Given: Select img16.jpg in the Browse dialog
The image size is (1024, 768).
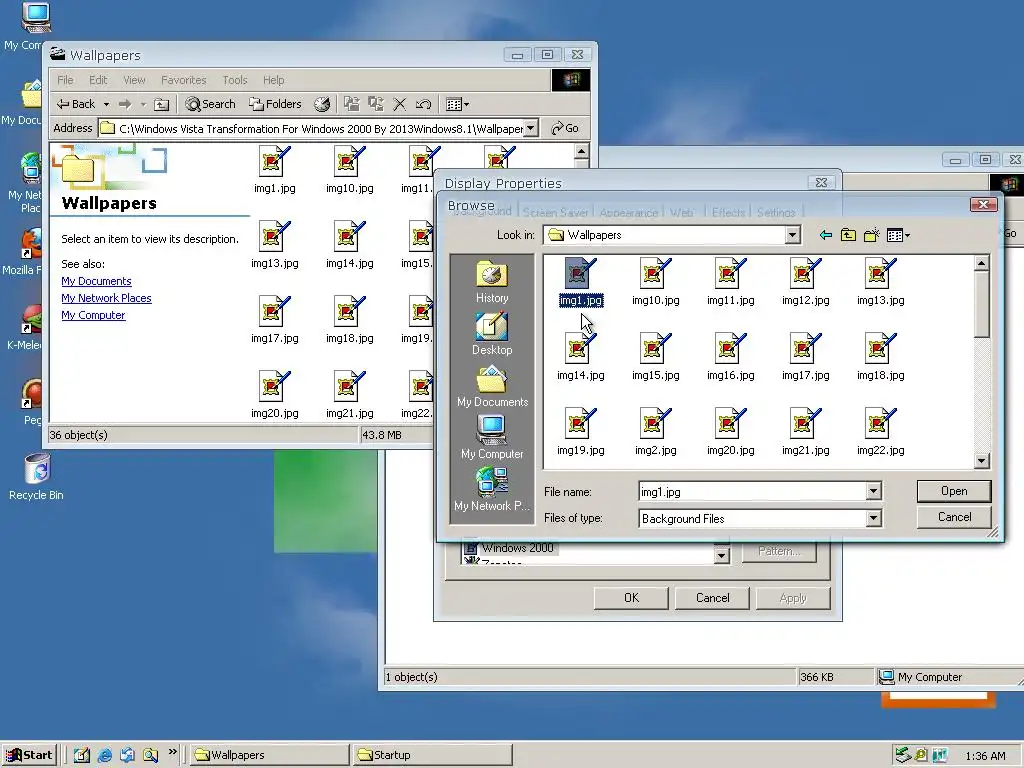Looking at the screenshot, I should click(731, 358).
